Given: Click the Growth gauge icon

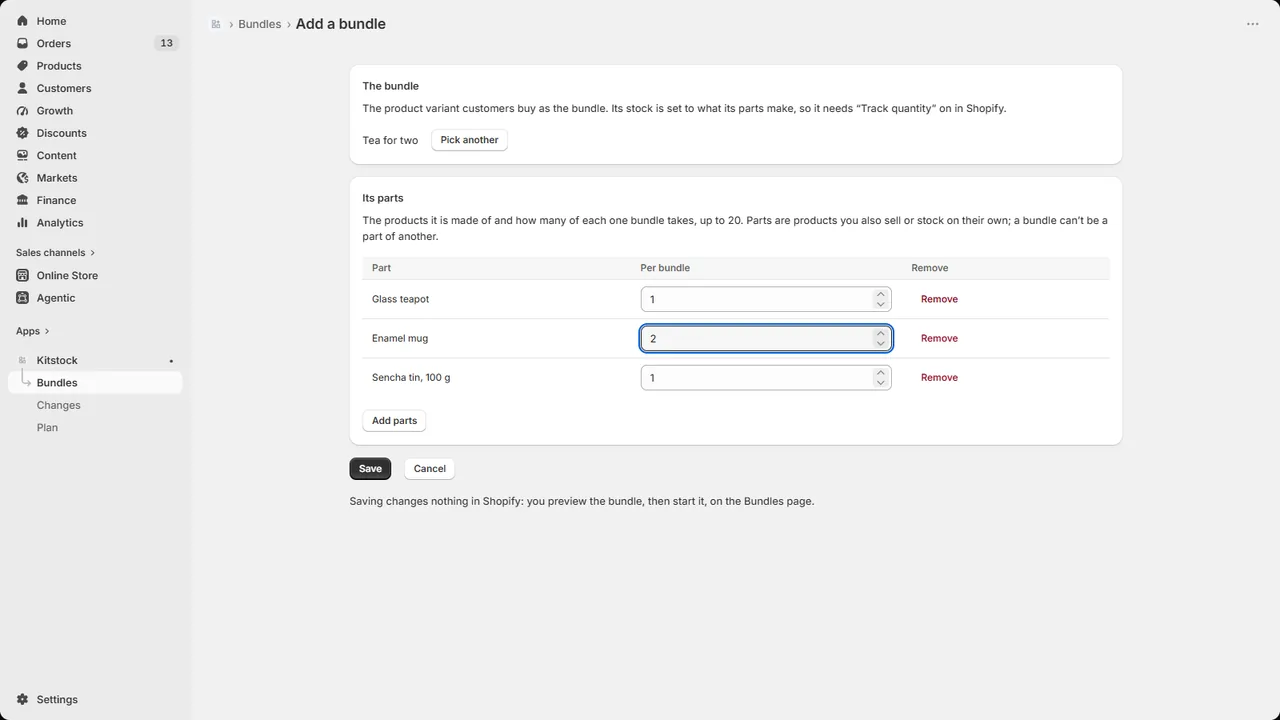Looking at the screenshot, I should click(22, 111).
